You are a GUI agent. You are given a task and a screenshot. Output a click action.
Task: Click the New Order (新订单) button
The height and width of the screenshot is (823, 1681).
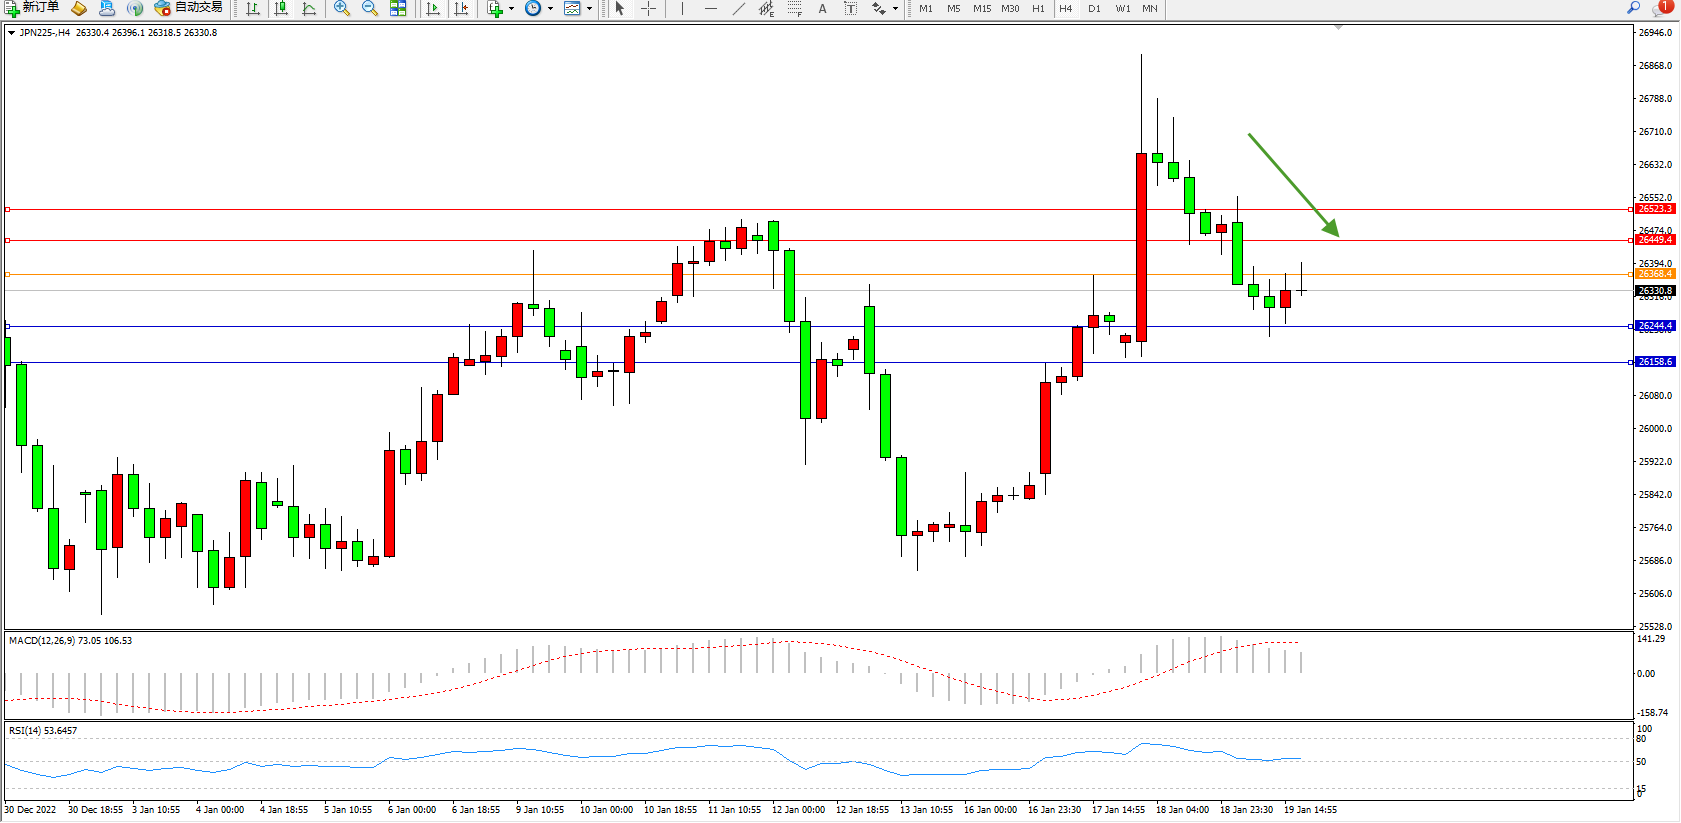tap(32, 8)
